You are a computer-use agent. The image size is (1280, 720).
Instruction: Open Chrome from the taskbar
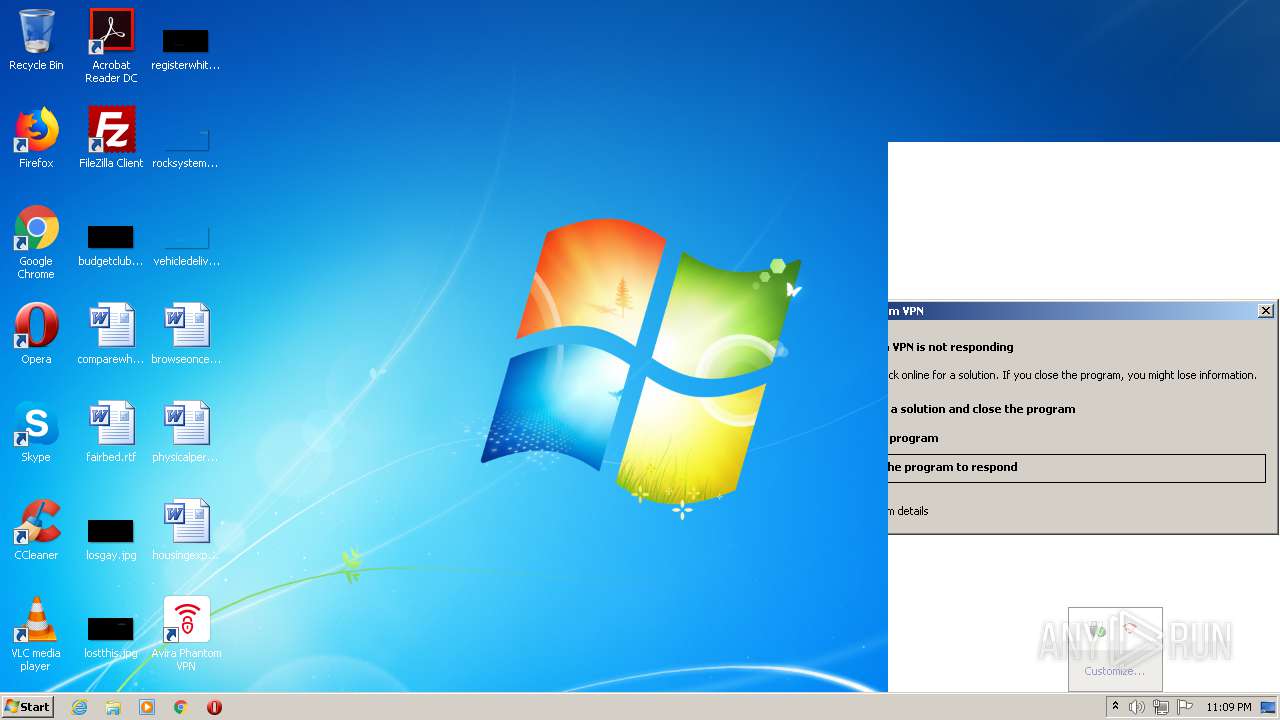181,707
